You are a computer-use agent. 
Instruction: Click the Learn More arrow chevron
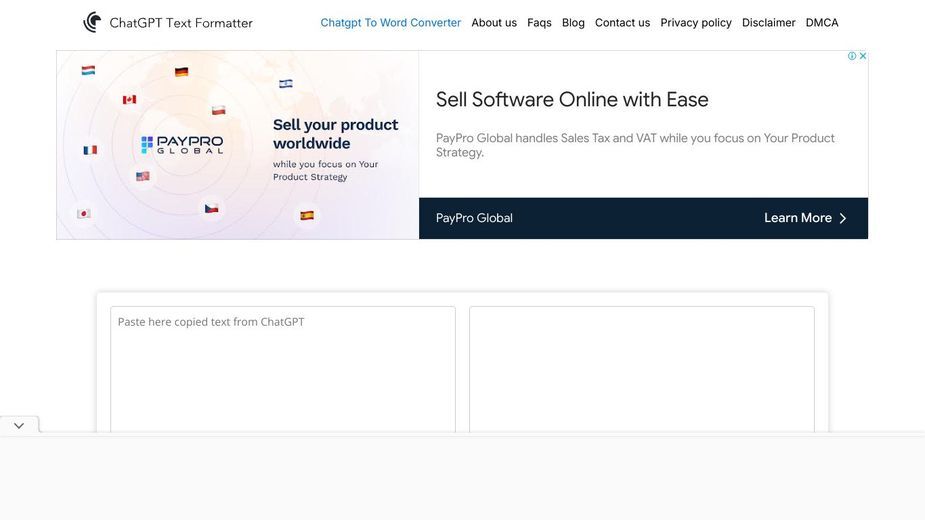click(842, 218)
